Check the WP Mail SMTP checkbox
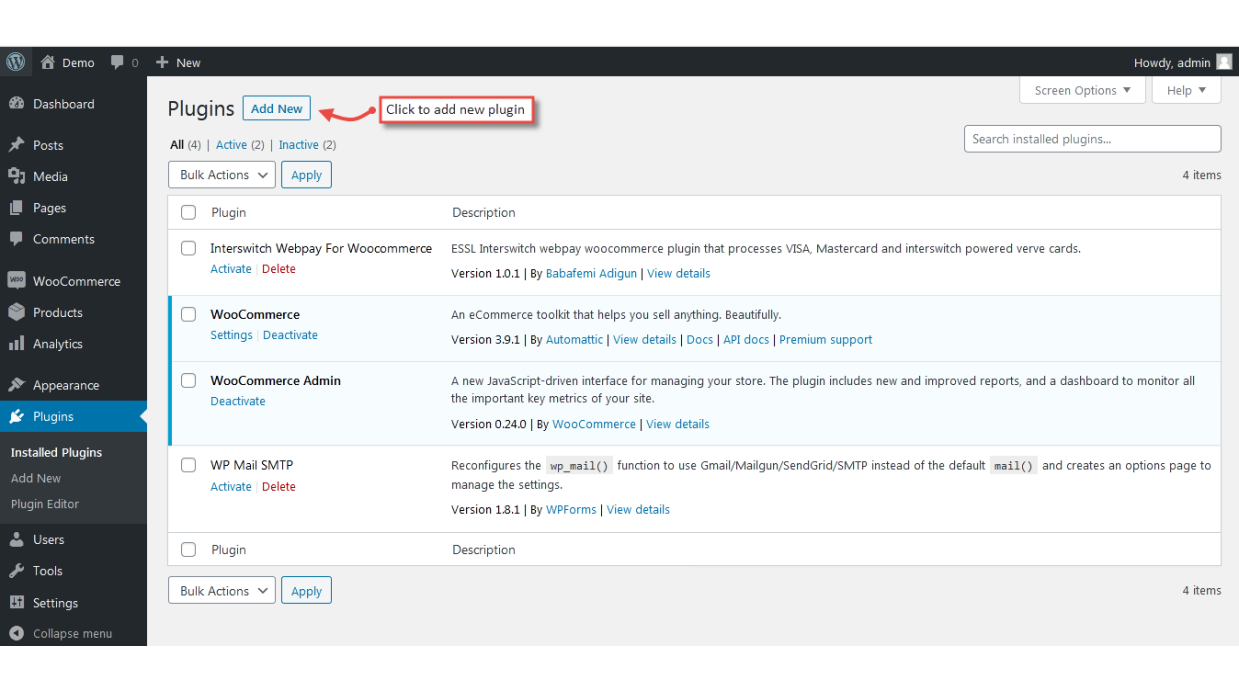1239x690 pixels. [x=188, y=465]
